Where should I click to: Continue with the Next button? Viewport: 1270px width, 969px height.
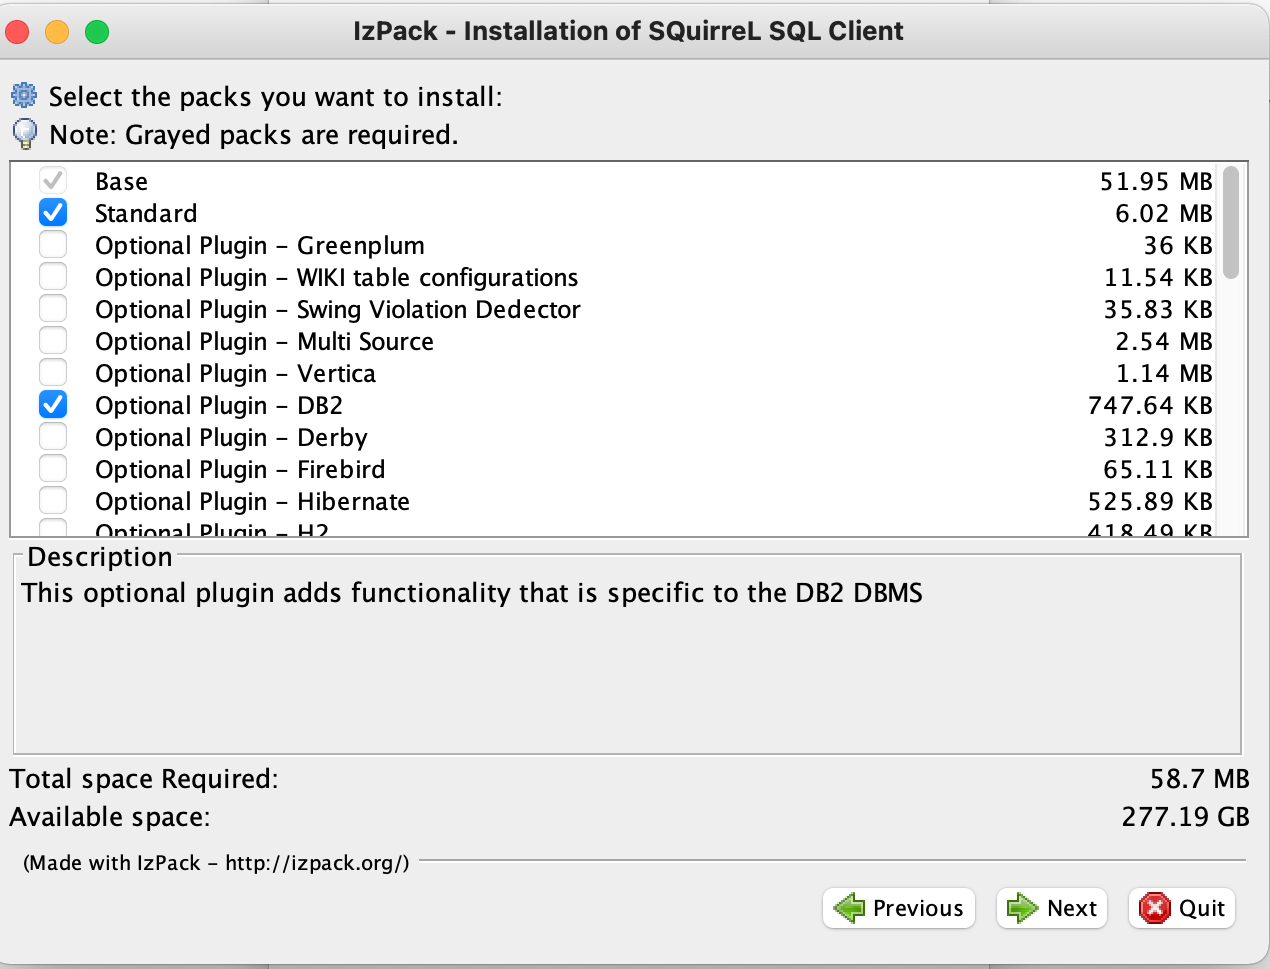(x=1052, y=908)
